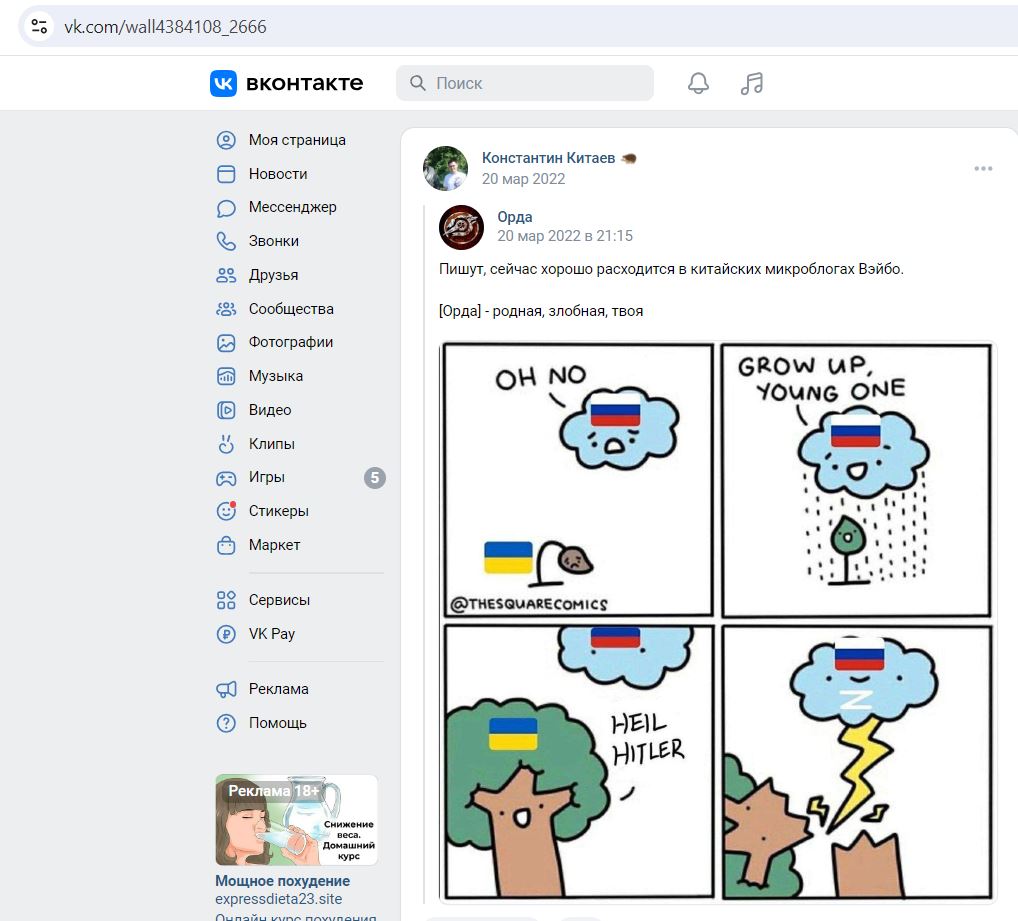Click the browser address bar URL
The width and height of the screenshot is (1018, 921).
[x=165, y=27]
